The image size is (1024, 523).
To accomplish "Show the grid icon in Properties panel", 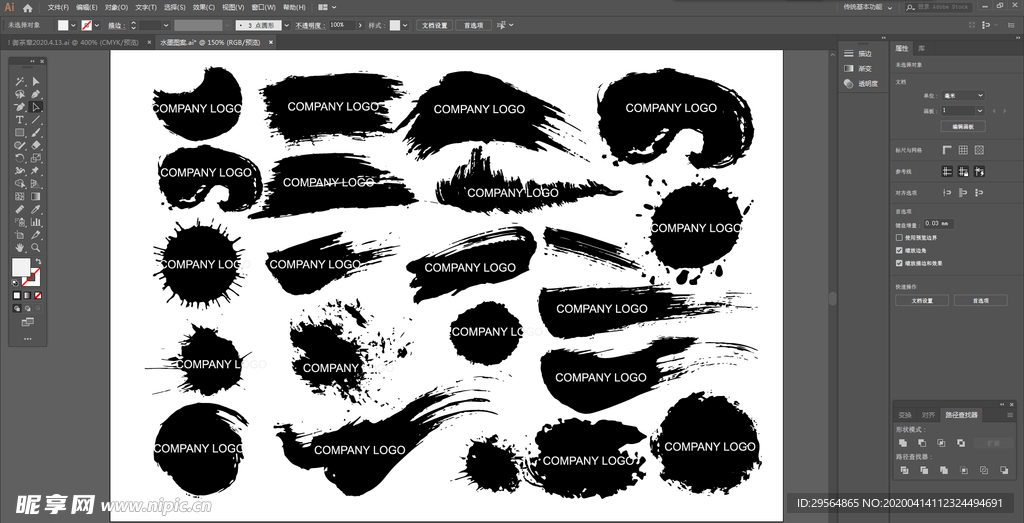I will (x=963, y=150).
